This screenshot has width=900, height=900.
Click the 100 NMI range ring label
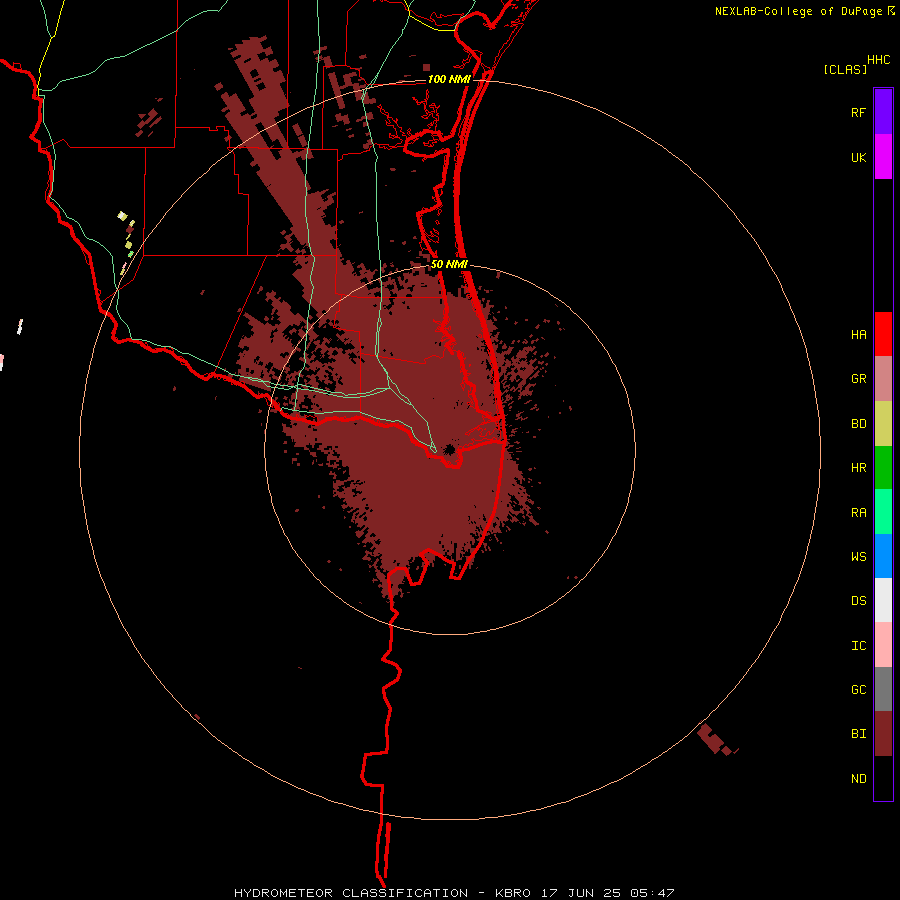click(449, 79)
